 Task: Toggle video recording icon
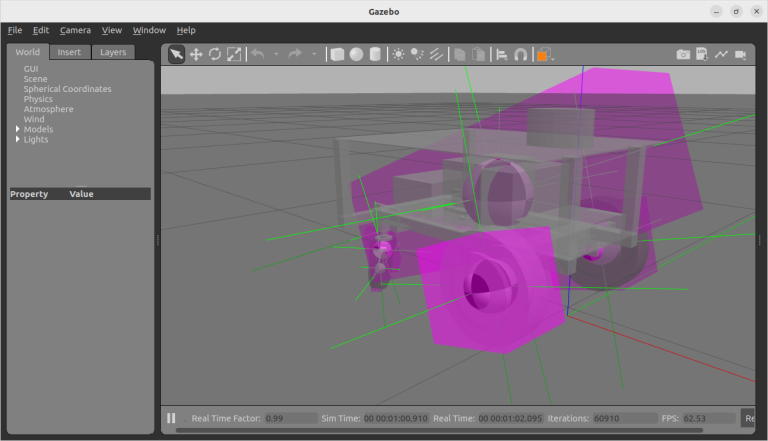tap(740, 54)
